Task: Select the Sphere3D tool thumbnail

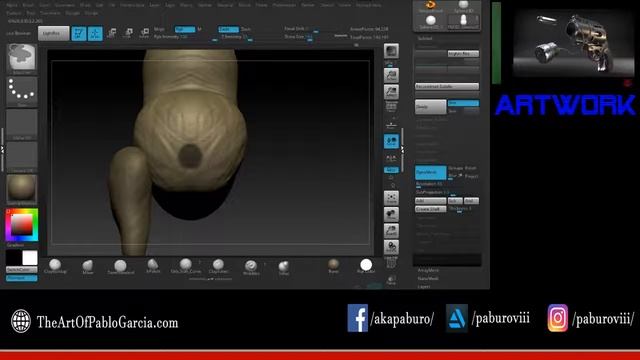Action: coord(463,6)
